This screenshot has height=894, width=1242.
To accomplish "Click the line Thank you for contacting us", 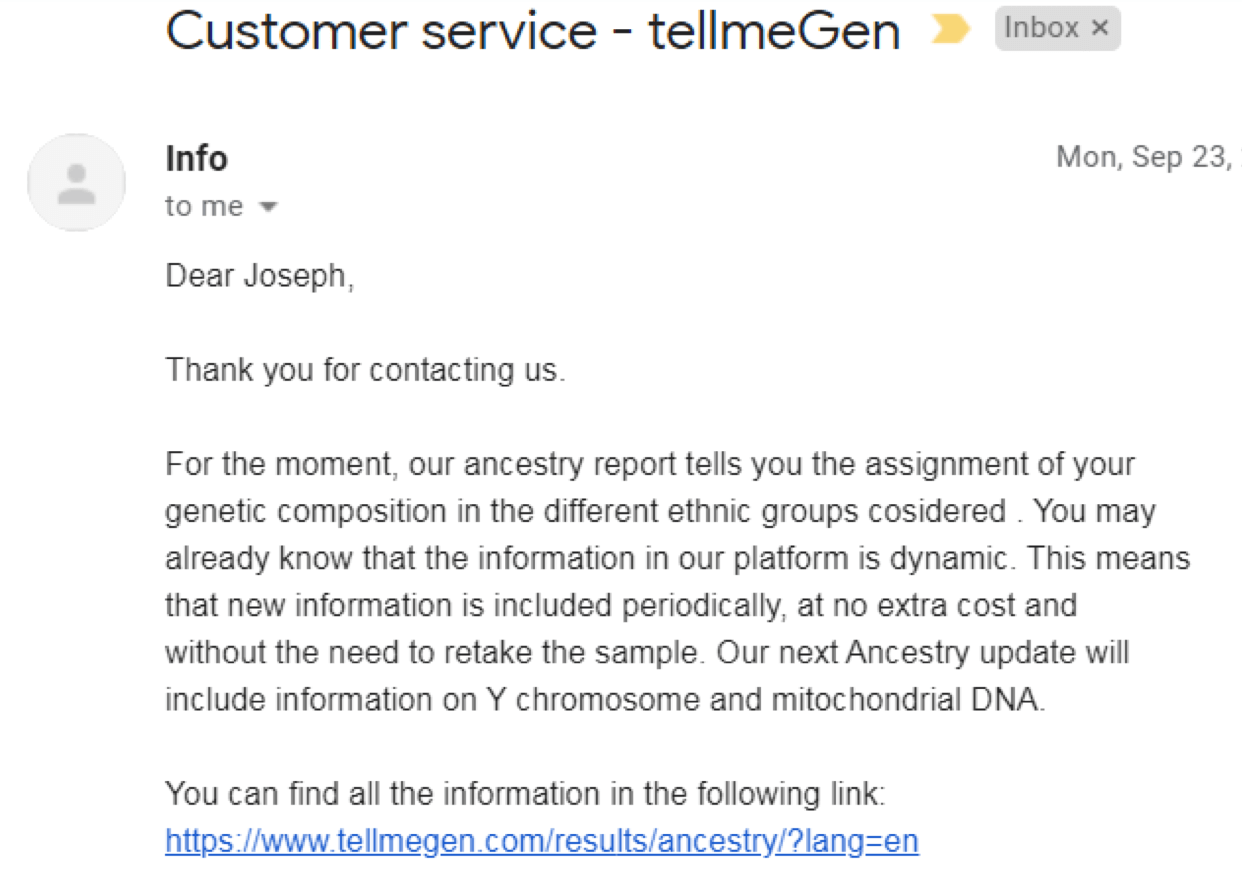I will [365, 370].
